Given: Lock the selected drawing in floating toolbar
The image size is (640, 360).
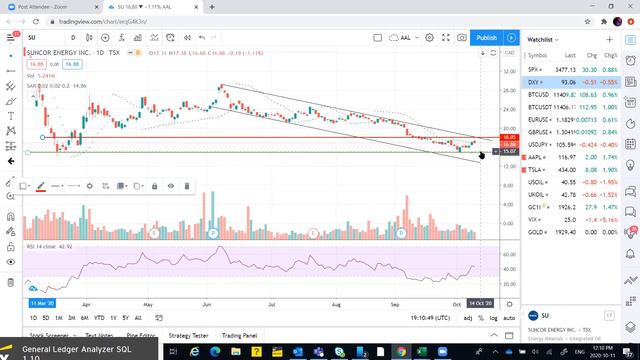Looking at the screenshot, I should 154,186.
